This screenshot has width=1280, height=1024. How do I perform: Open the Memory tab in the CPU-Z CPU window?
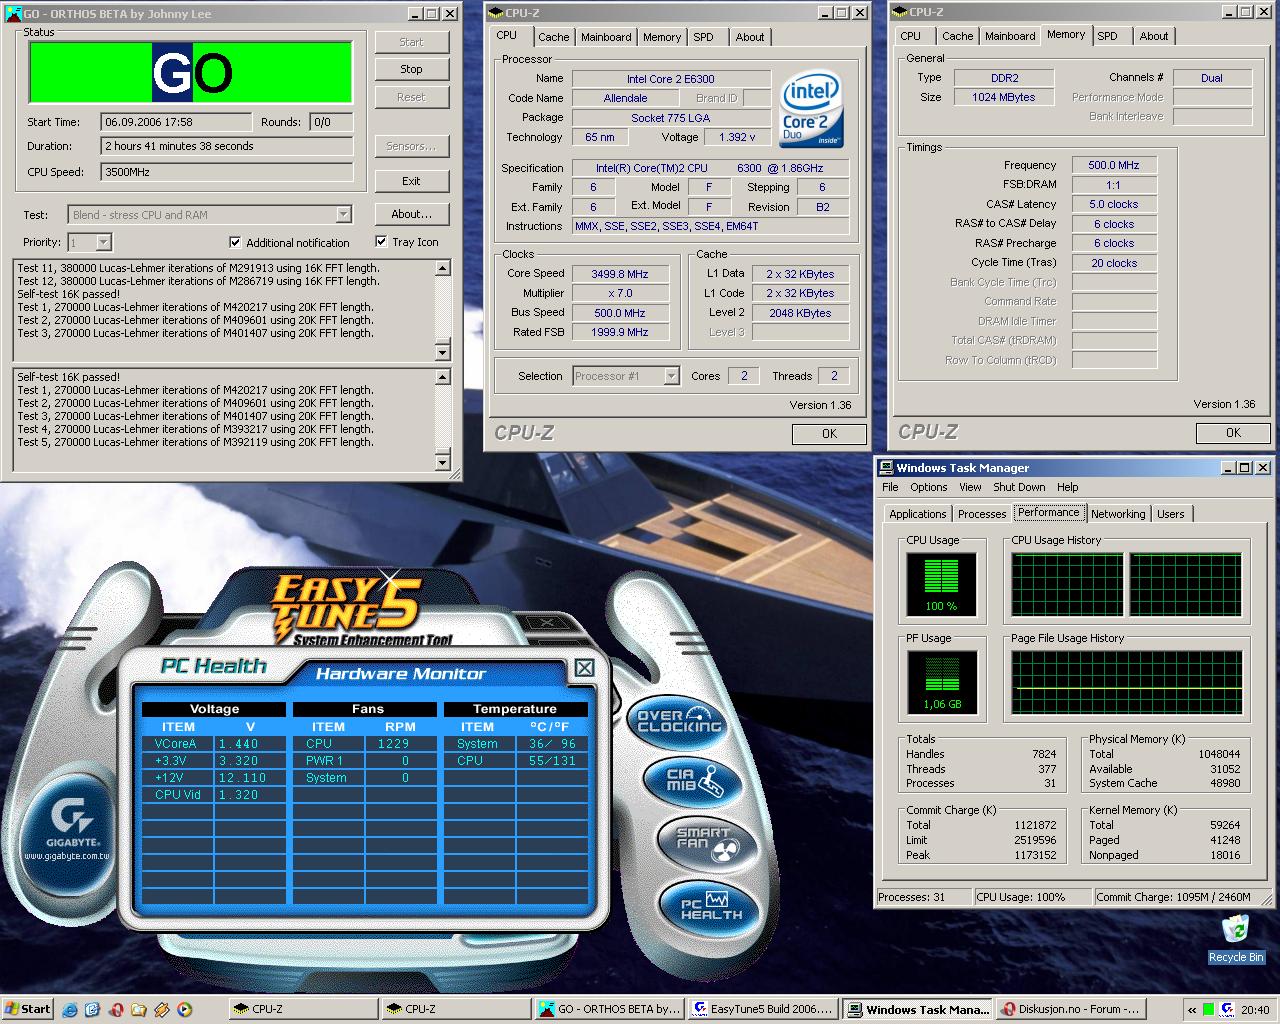pyautogui.click(x=662, y=37)
